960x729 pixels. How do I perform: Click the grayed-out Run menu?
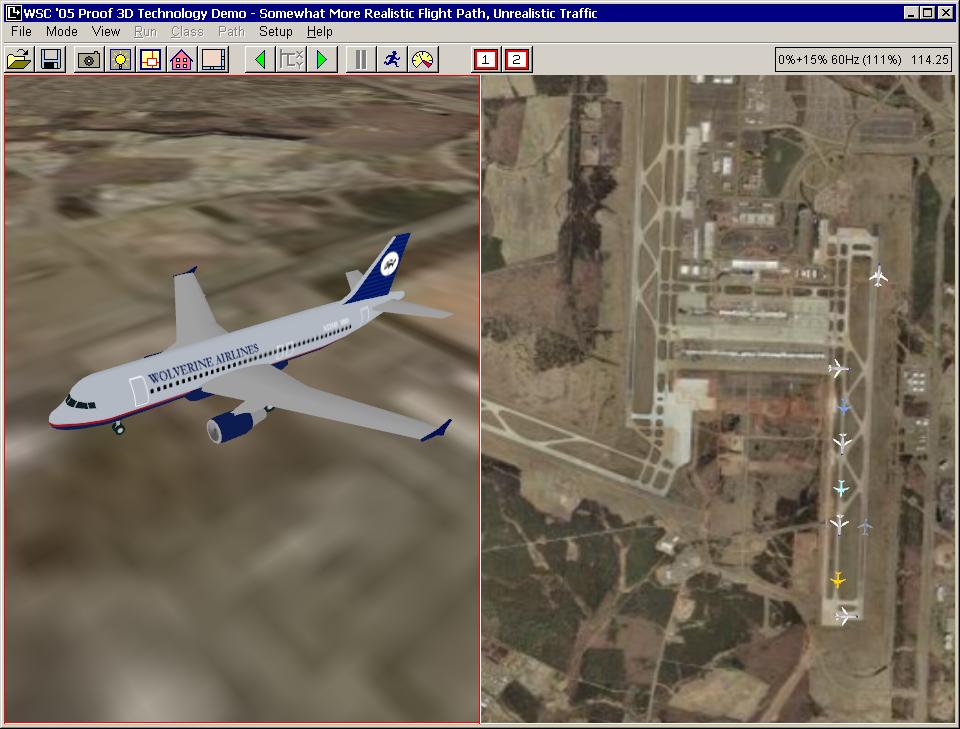click(146, 32)
